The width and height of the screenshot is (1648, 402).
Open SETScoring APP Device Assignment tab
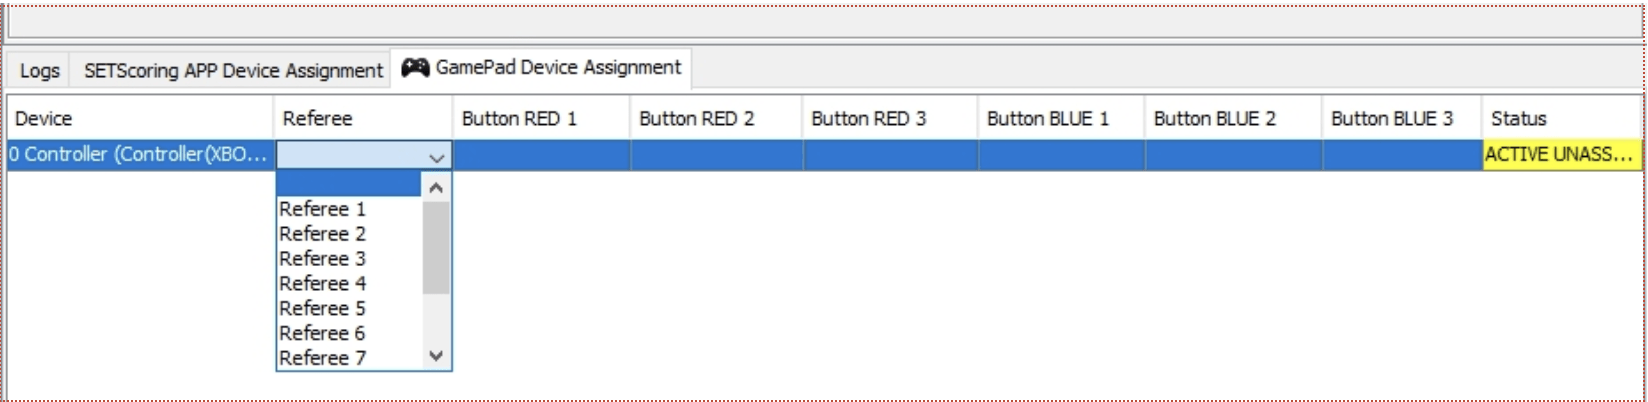[x=233, y=71]
